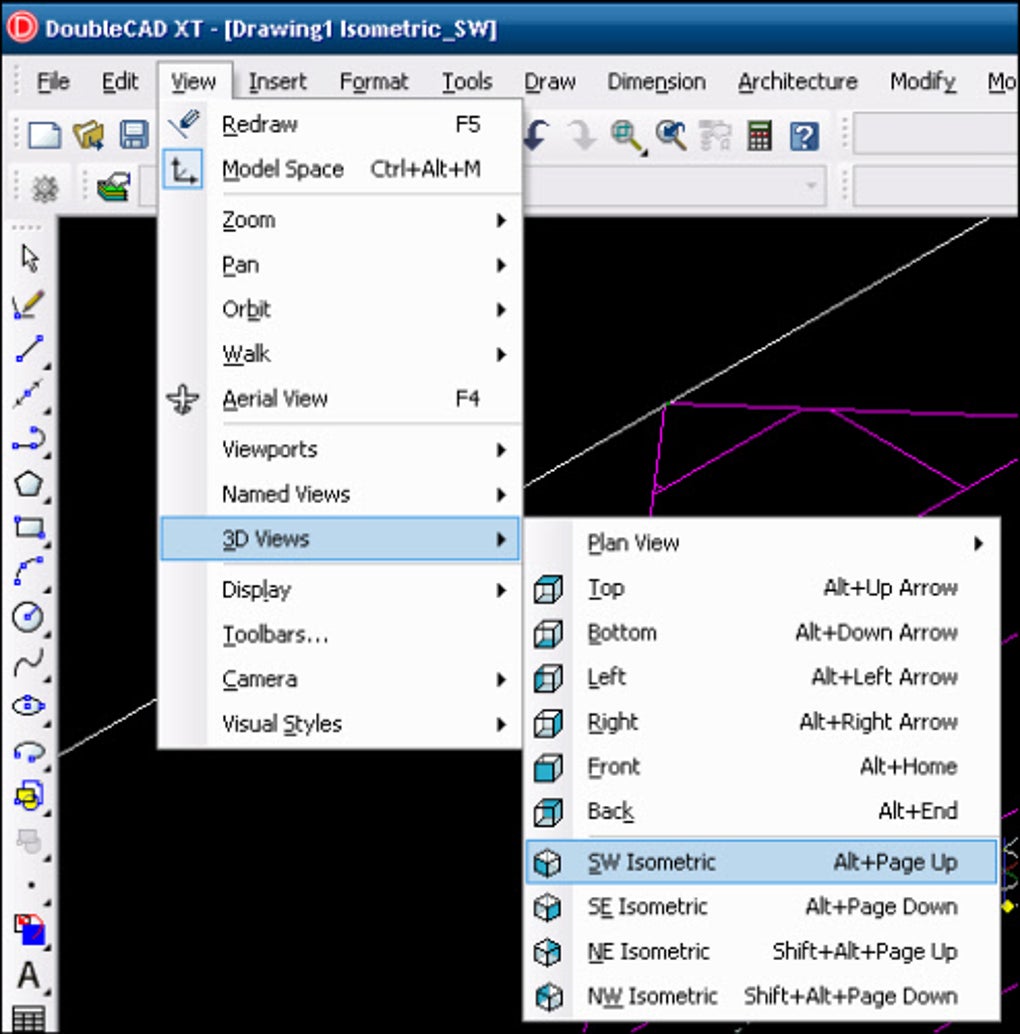Choose the Select arrow tool

(29, 258)
